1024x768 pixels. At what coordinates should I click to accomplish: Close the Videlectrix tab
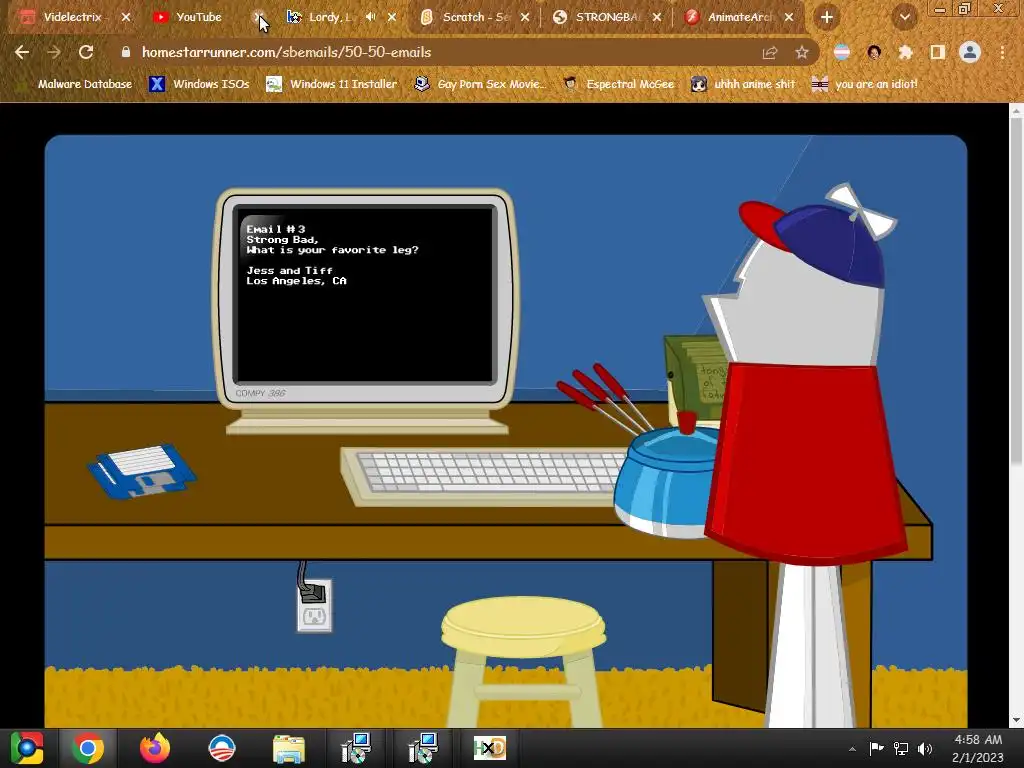click(126, 17)
